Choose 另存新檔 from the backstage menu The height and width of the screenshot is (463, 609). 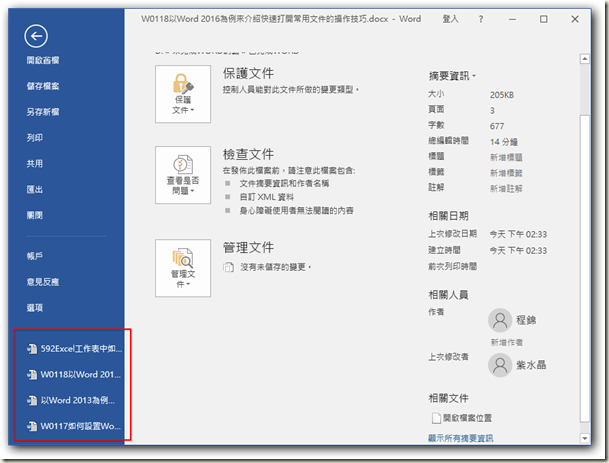43,112
